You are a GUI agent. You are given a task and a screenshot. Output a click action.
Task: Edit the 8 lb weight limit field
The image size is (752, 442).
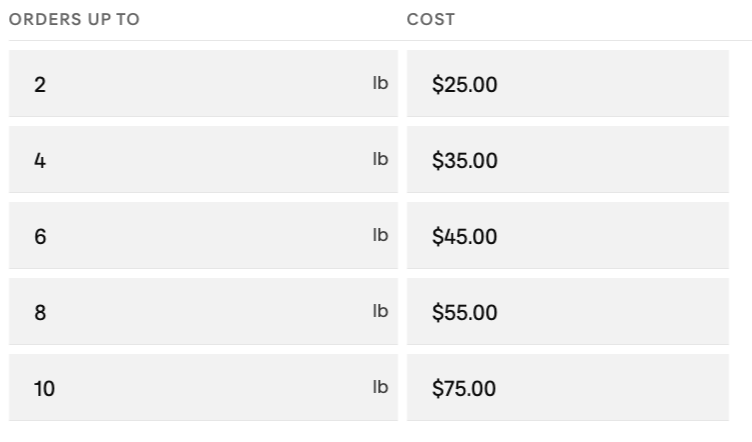(x=203, y=312)
